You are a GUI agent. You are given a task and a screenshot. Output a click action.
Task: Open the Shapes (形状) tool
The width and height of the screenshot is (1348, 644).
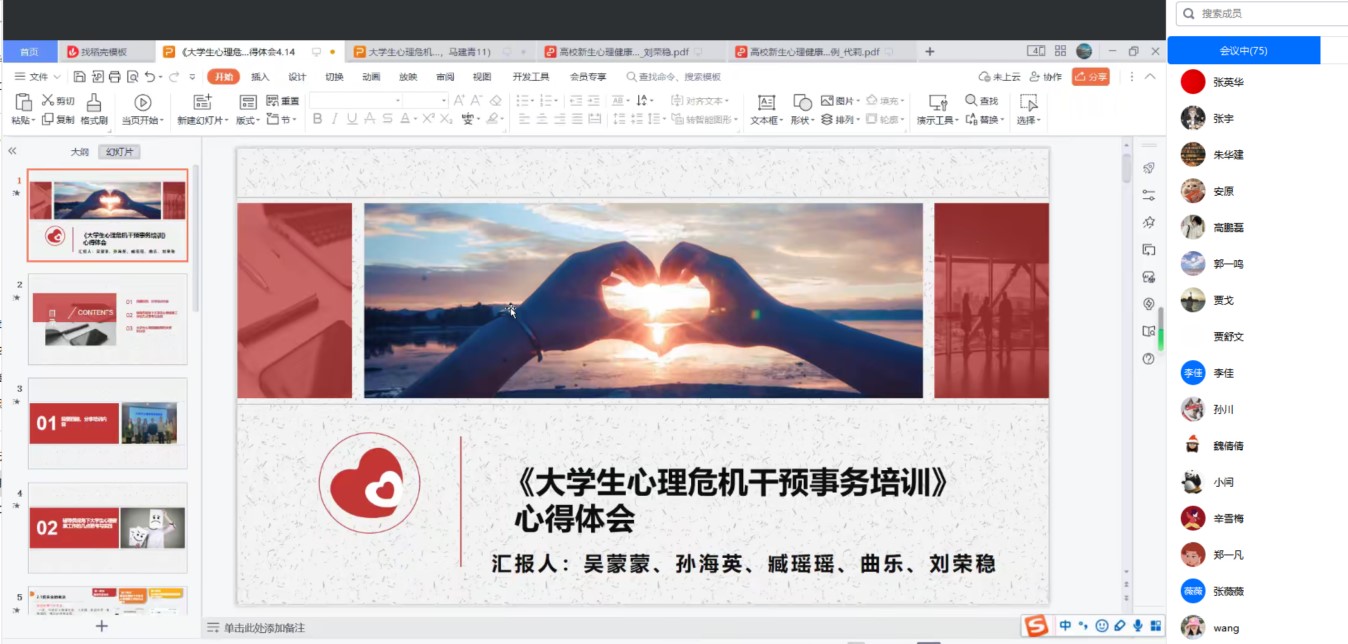tap(802, 102)
